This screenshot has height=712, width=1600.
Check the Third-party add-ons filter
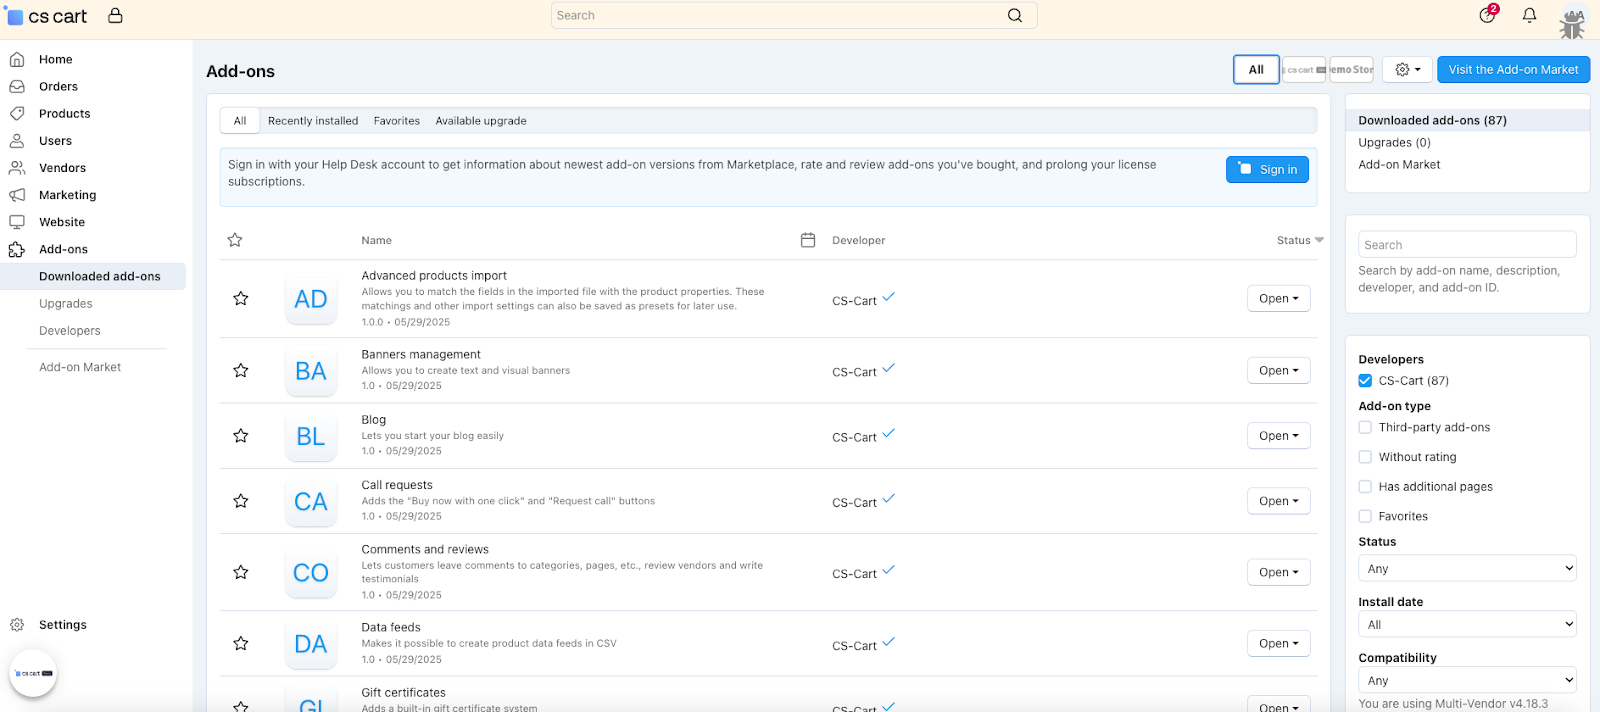1365,427
